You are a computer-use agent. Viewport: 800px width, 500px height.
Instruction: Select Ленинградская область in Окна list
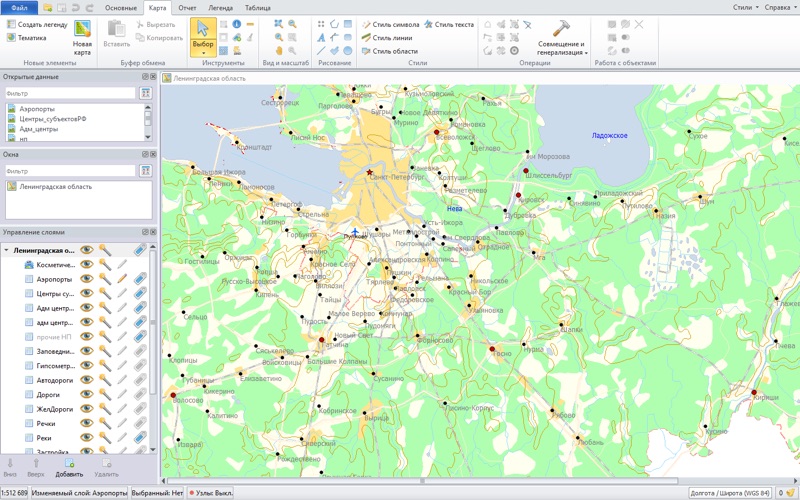pyautogui.click(x=56, y=187)
